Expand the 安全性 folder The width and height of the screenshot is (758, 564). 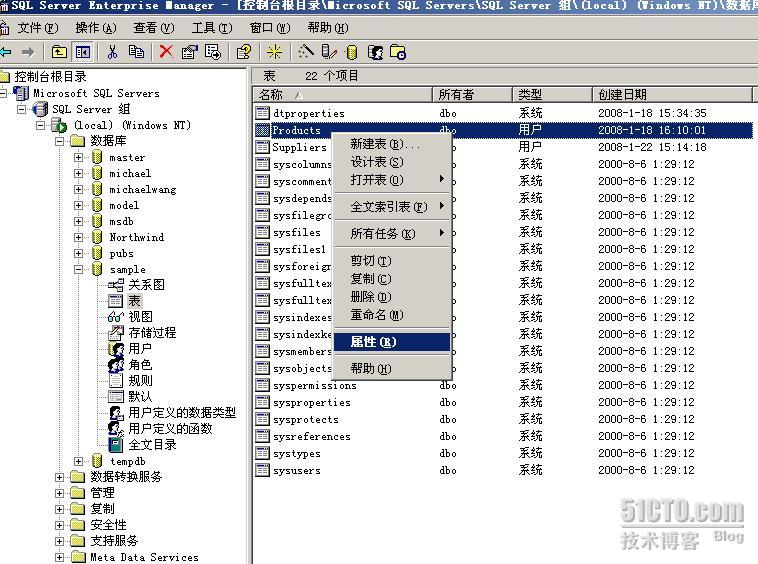pos(59,525)
